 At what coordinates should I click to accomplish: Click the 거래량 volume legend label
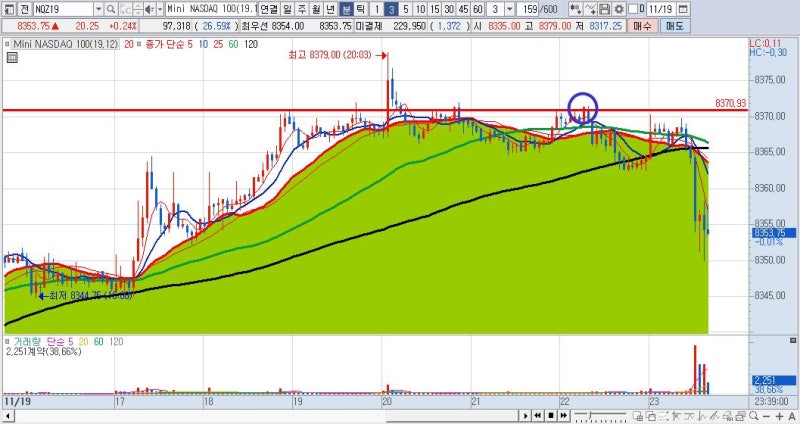point(28,341)
